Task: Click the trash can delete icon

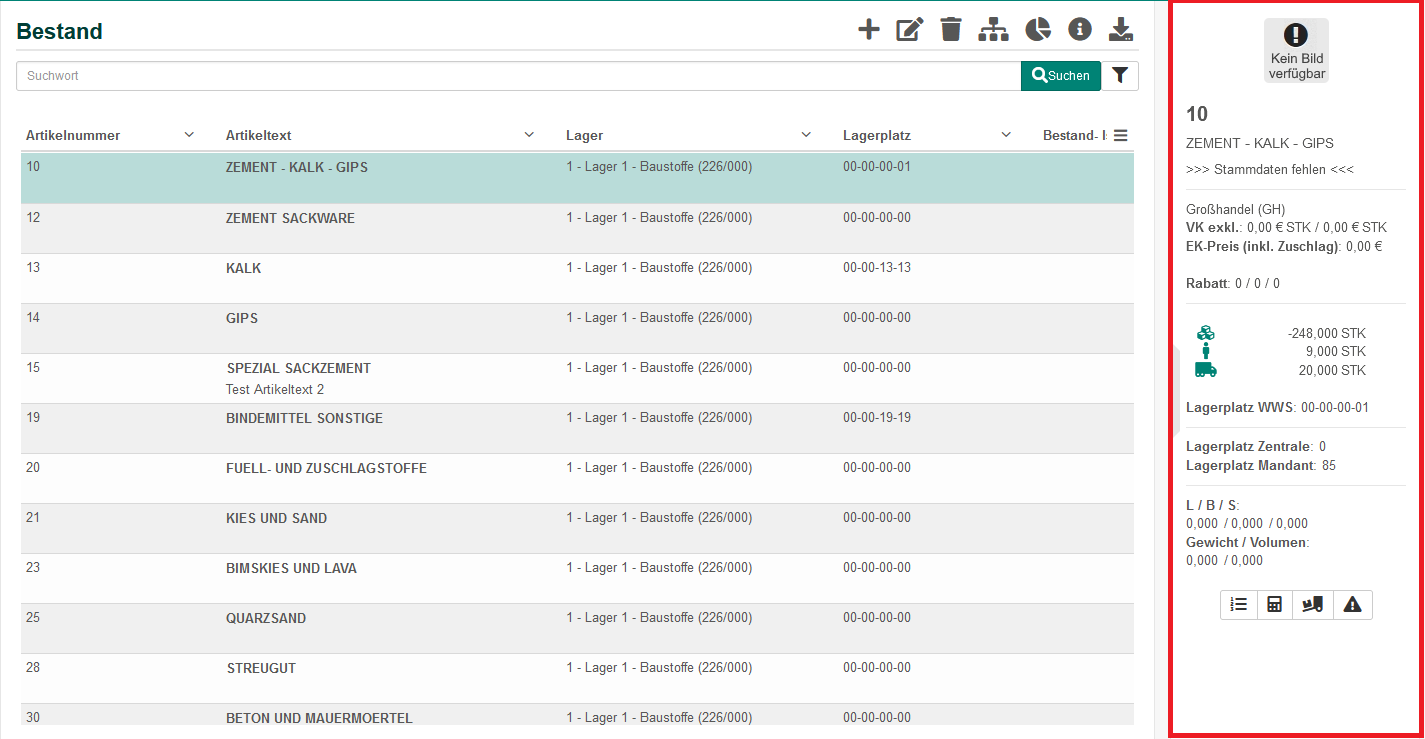Action: (x=951, y=30)
